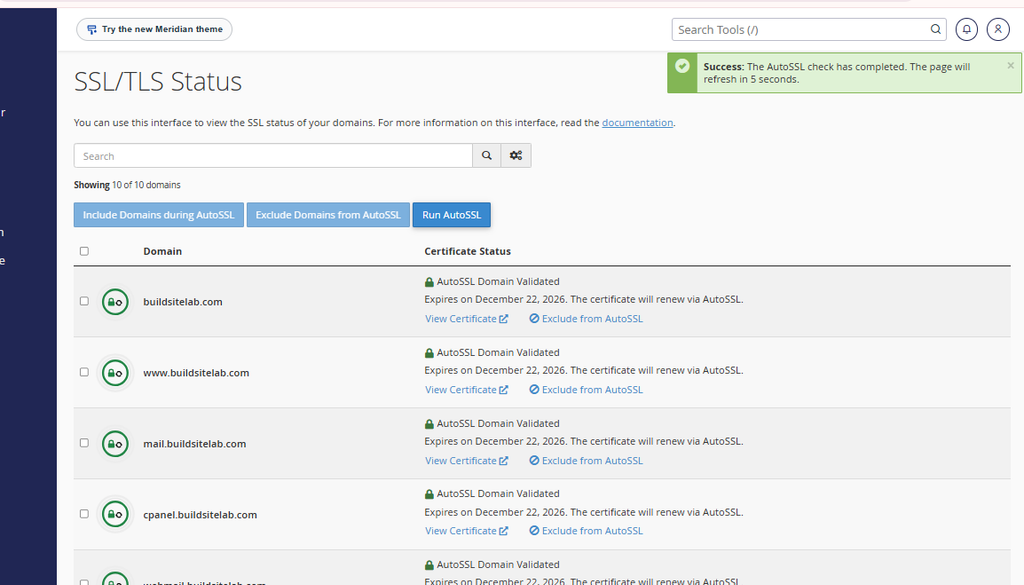Click the cpanel.buildsitelab.com domain name

coord(200,514)
